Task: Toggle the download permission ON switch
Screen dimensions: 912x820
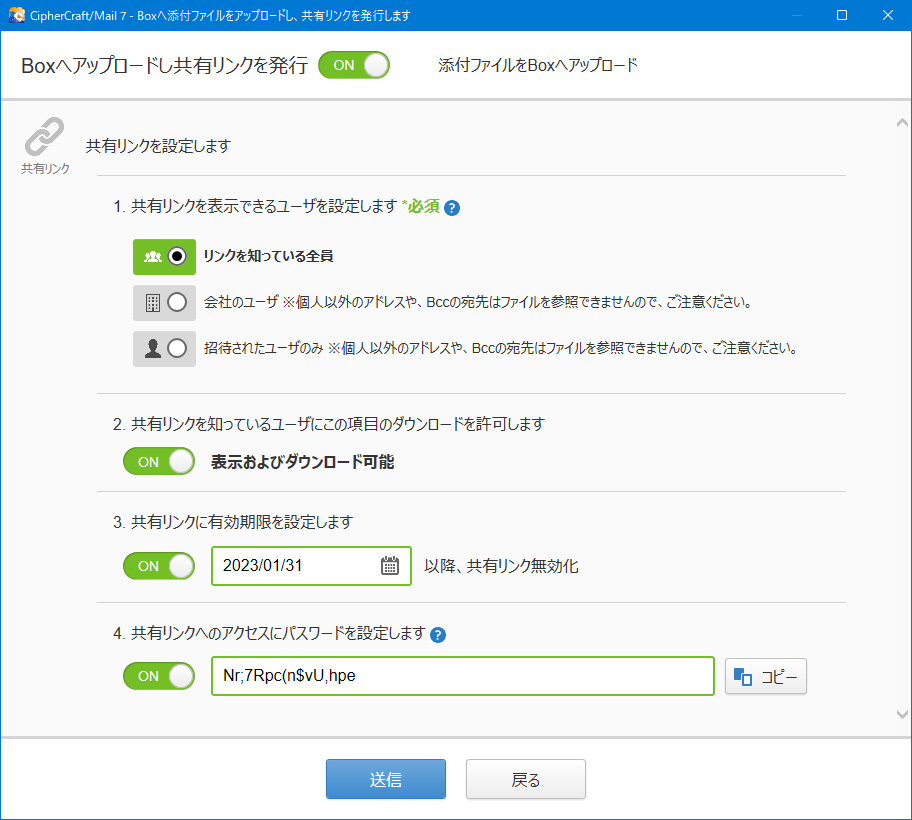Action: pyautogui.click(x=159, y=461)
